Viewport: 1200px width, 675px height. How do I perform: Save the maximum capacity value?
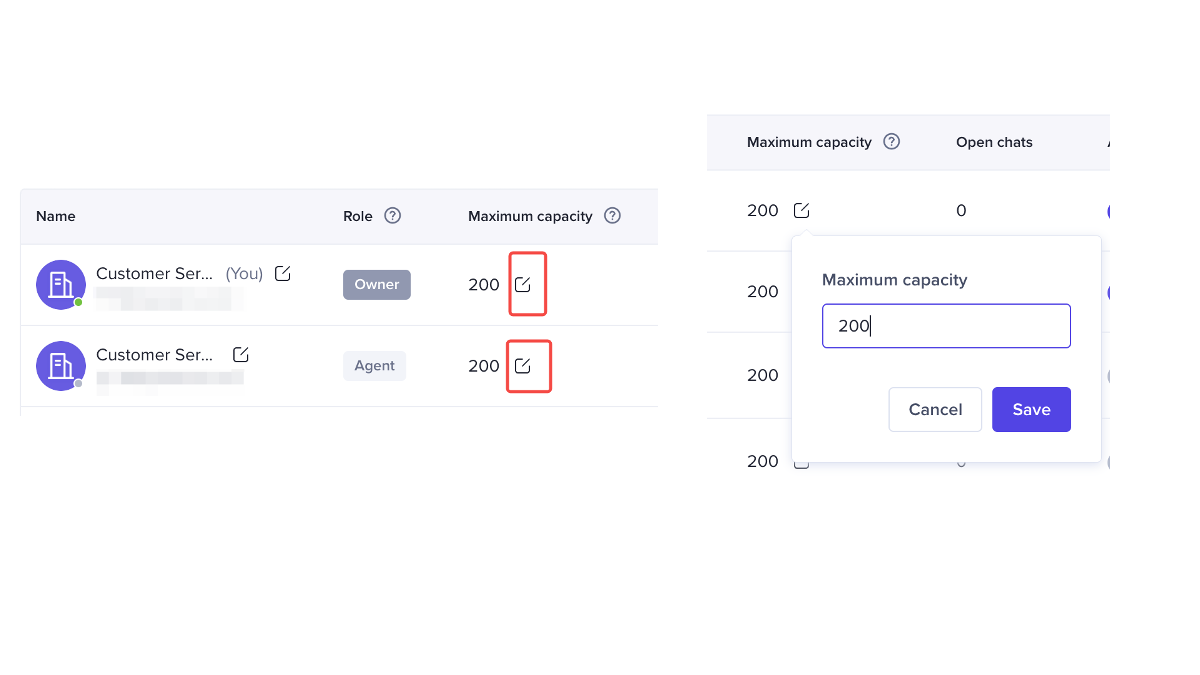[x=1031, y=410]
